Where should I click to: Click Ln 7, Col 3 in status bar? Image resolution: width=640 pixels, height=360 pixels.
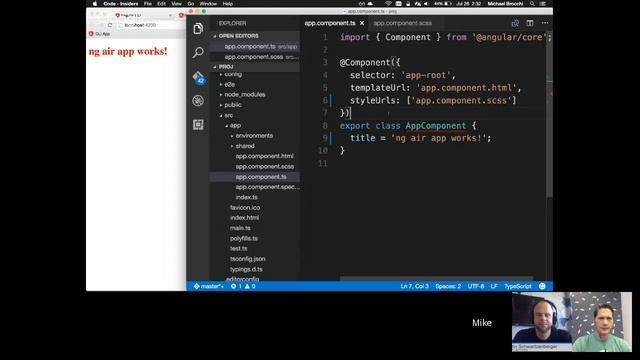tap(414, 286)
